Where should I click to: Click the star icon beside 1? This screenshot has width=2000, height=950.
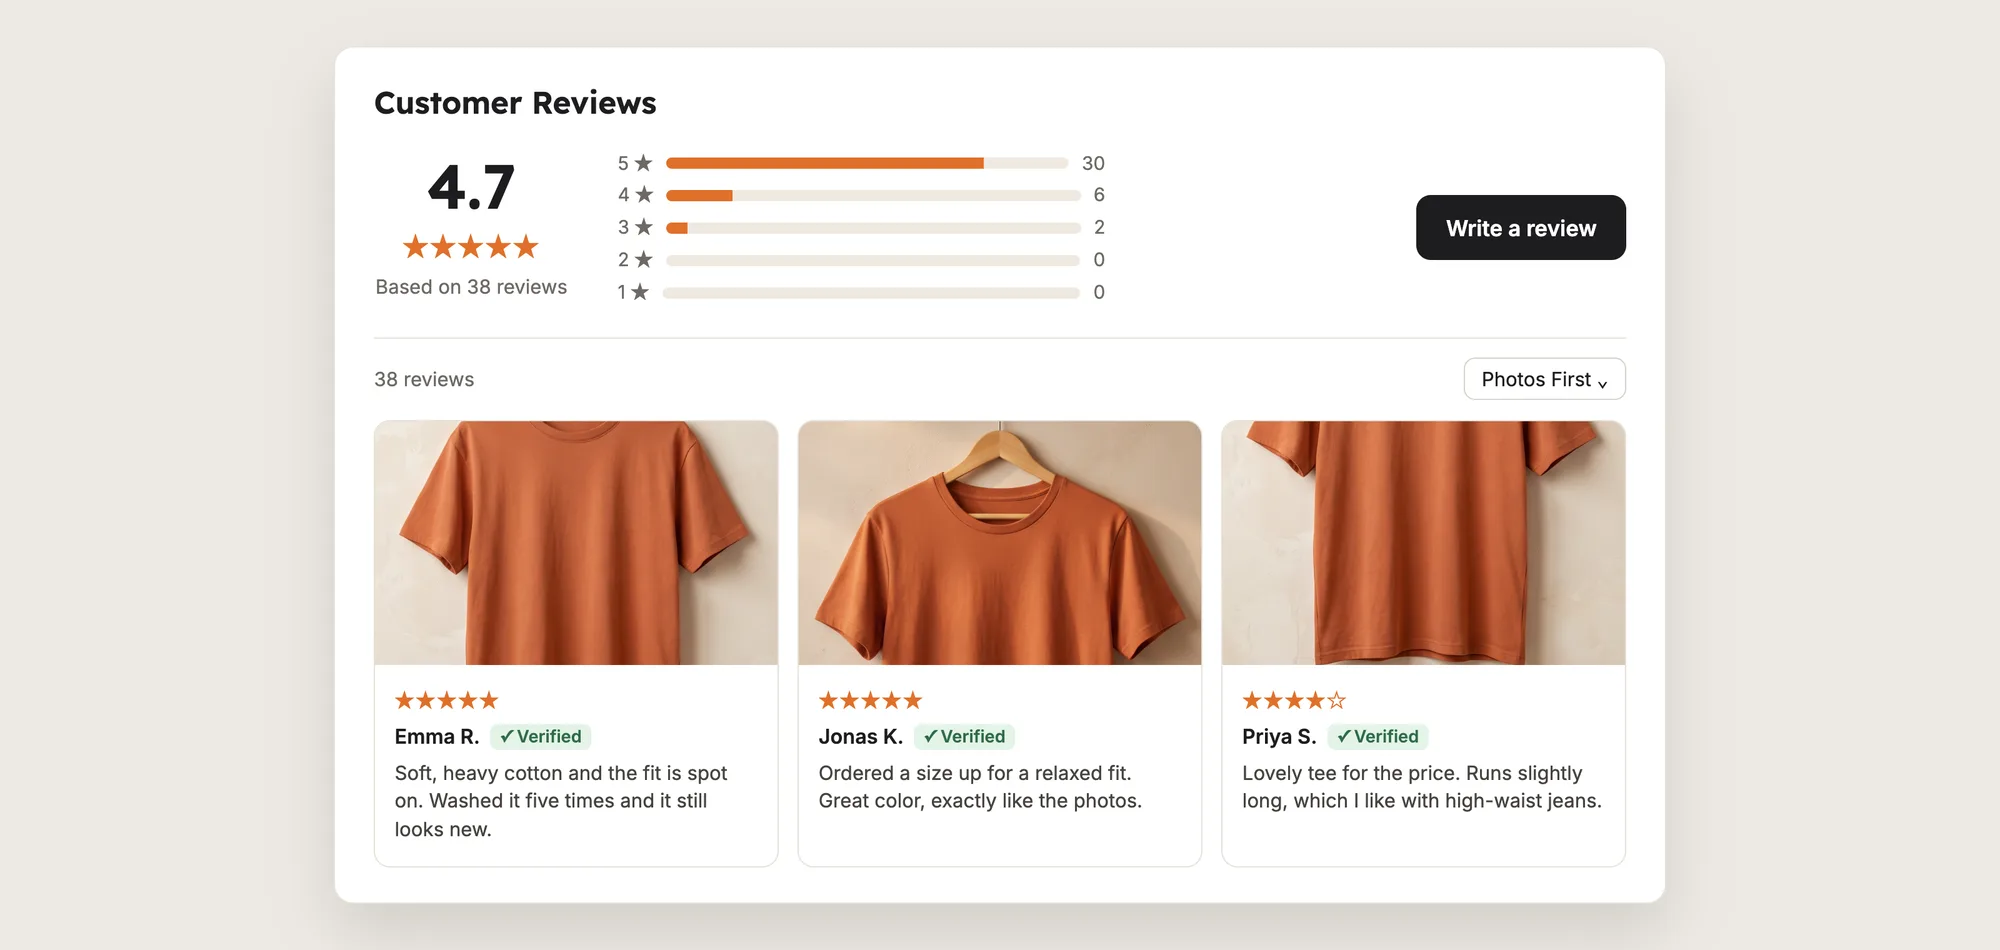point(640,292)
